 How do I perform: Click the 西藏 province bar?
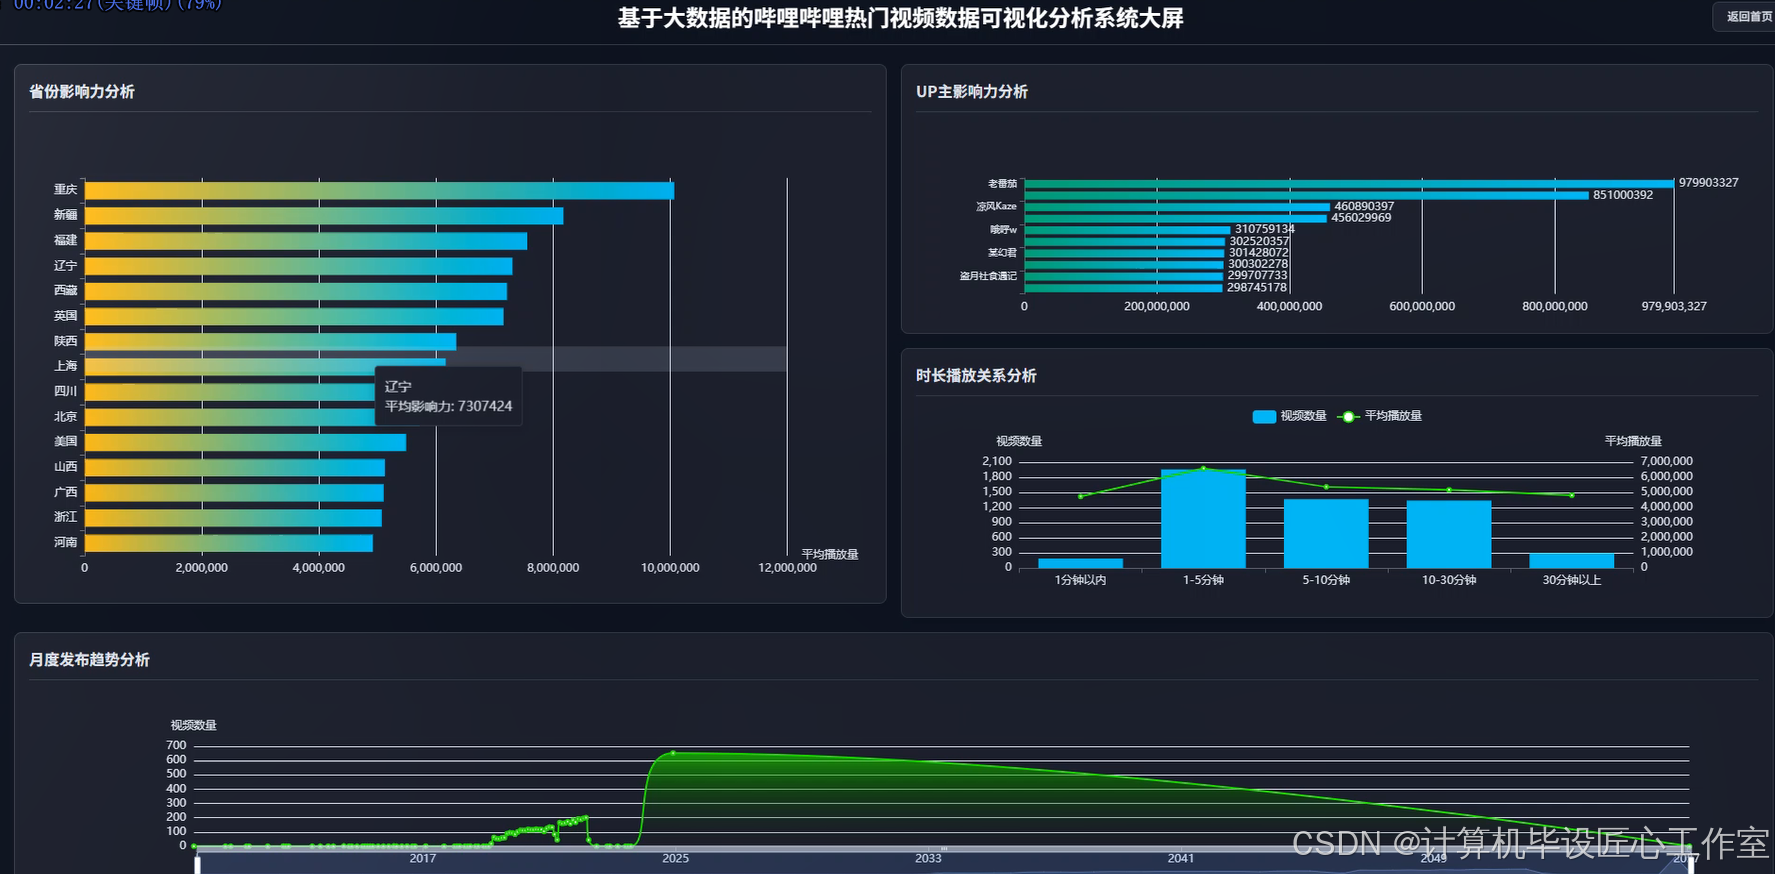(x=296, y=291)
